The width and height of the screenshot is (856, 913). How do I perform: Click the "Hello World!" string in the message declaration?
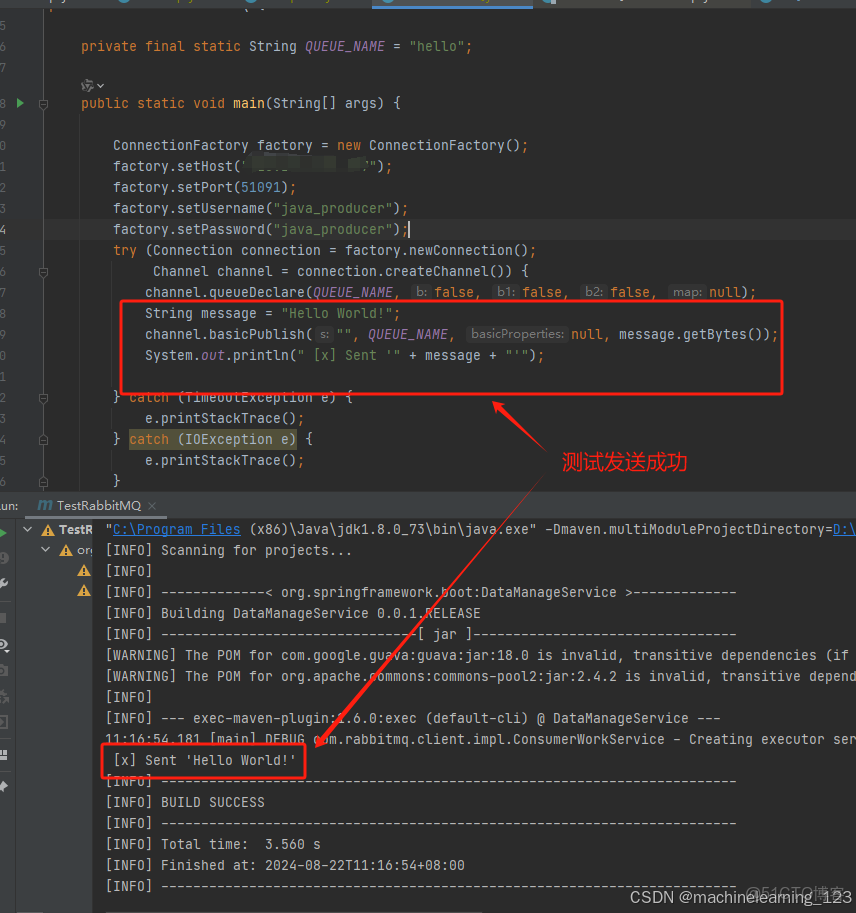tap(337, 313)
